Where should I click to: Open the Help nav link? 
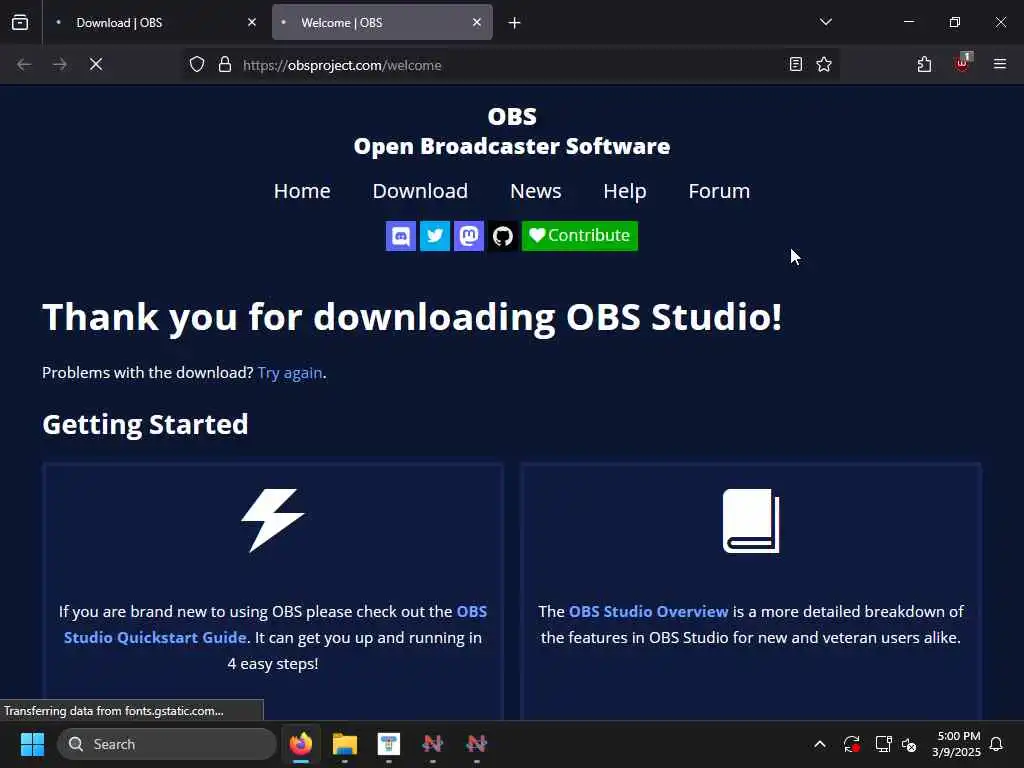click(x=624, y=191)
